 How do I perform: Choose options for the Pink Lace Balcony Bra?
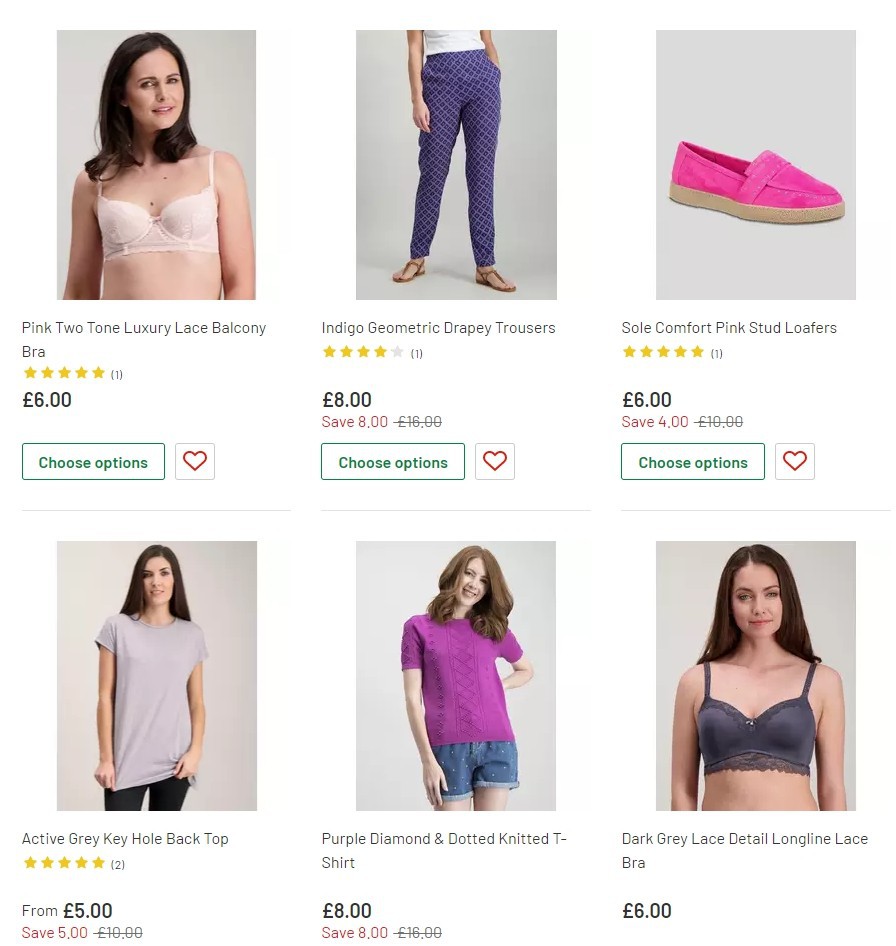[x=93, y=461]
